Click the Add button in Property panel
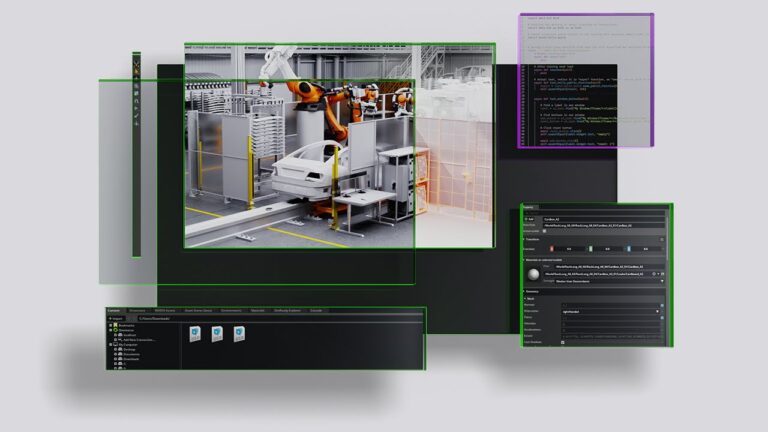Screen dimensions: 768x432 [x=529, y=217]
